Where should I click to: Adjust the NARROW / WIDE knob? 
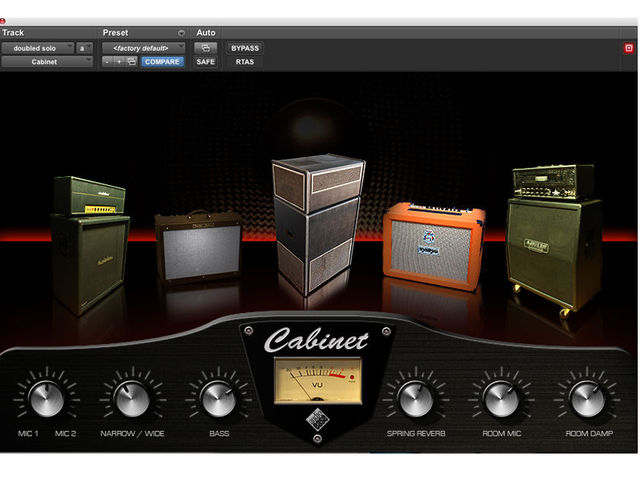click(132, 399)
